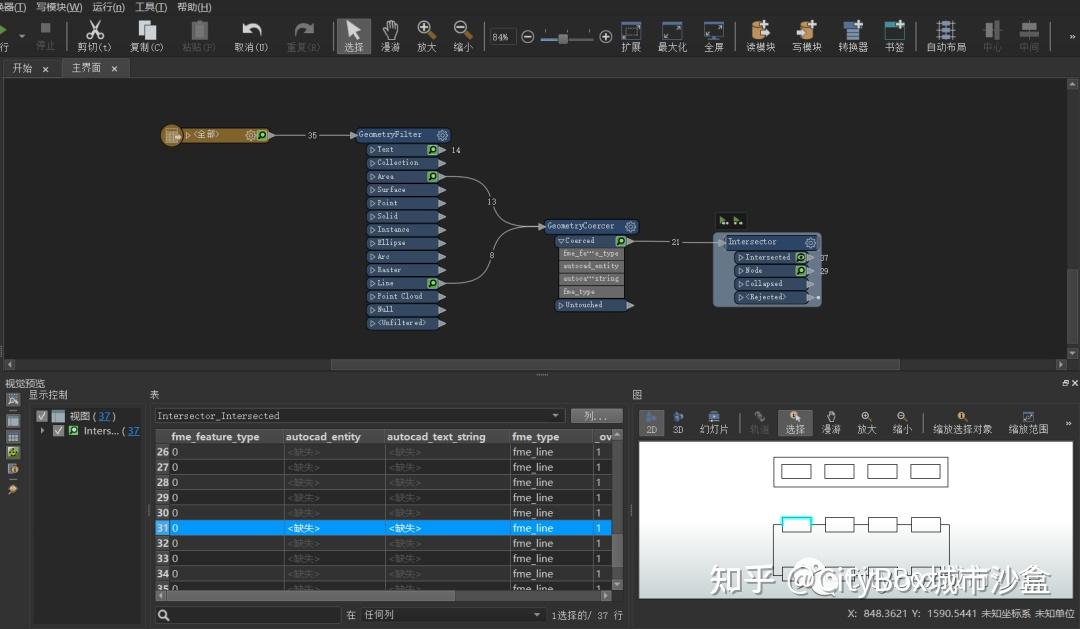Click the 最大化 toolbar icon
The height and width of the screenshot is (629, 1080).
point(672,36)
